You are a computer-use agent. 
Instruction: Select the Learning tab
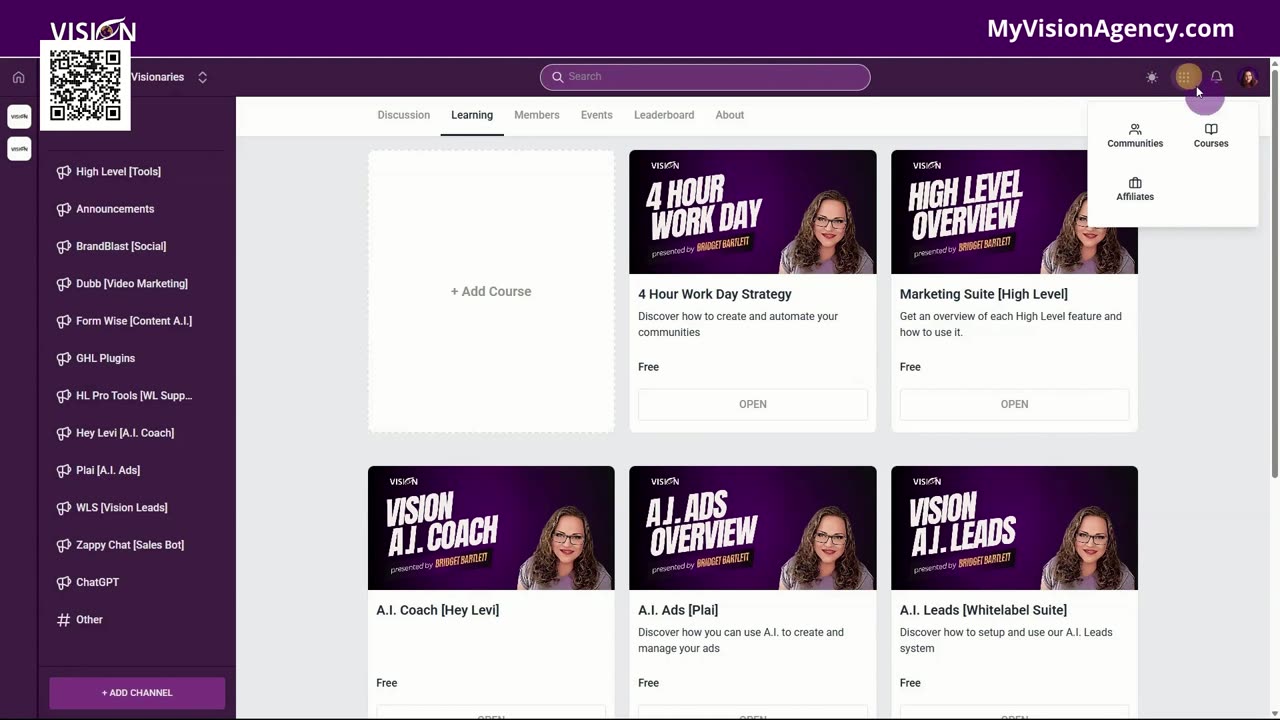(x=472, y=115)
